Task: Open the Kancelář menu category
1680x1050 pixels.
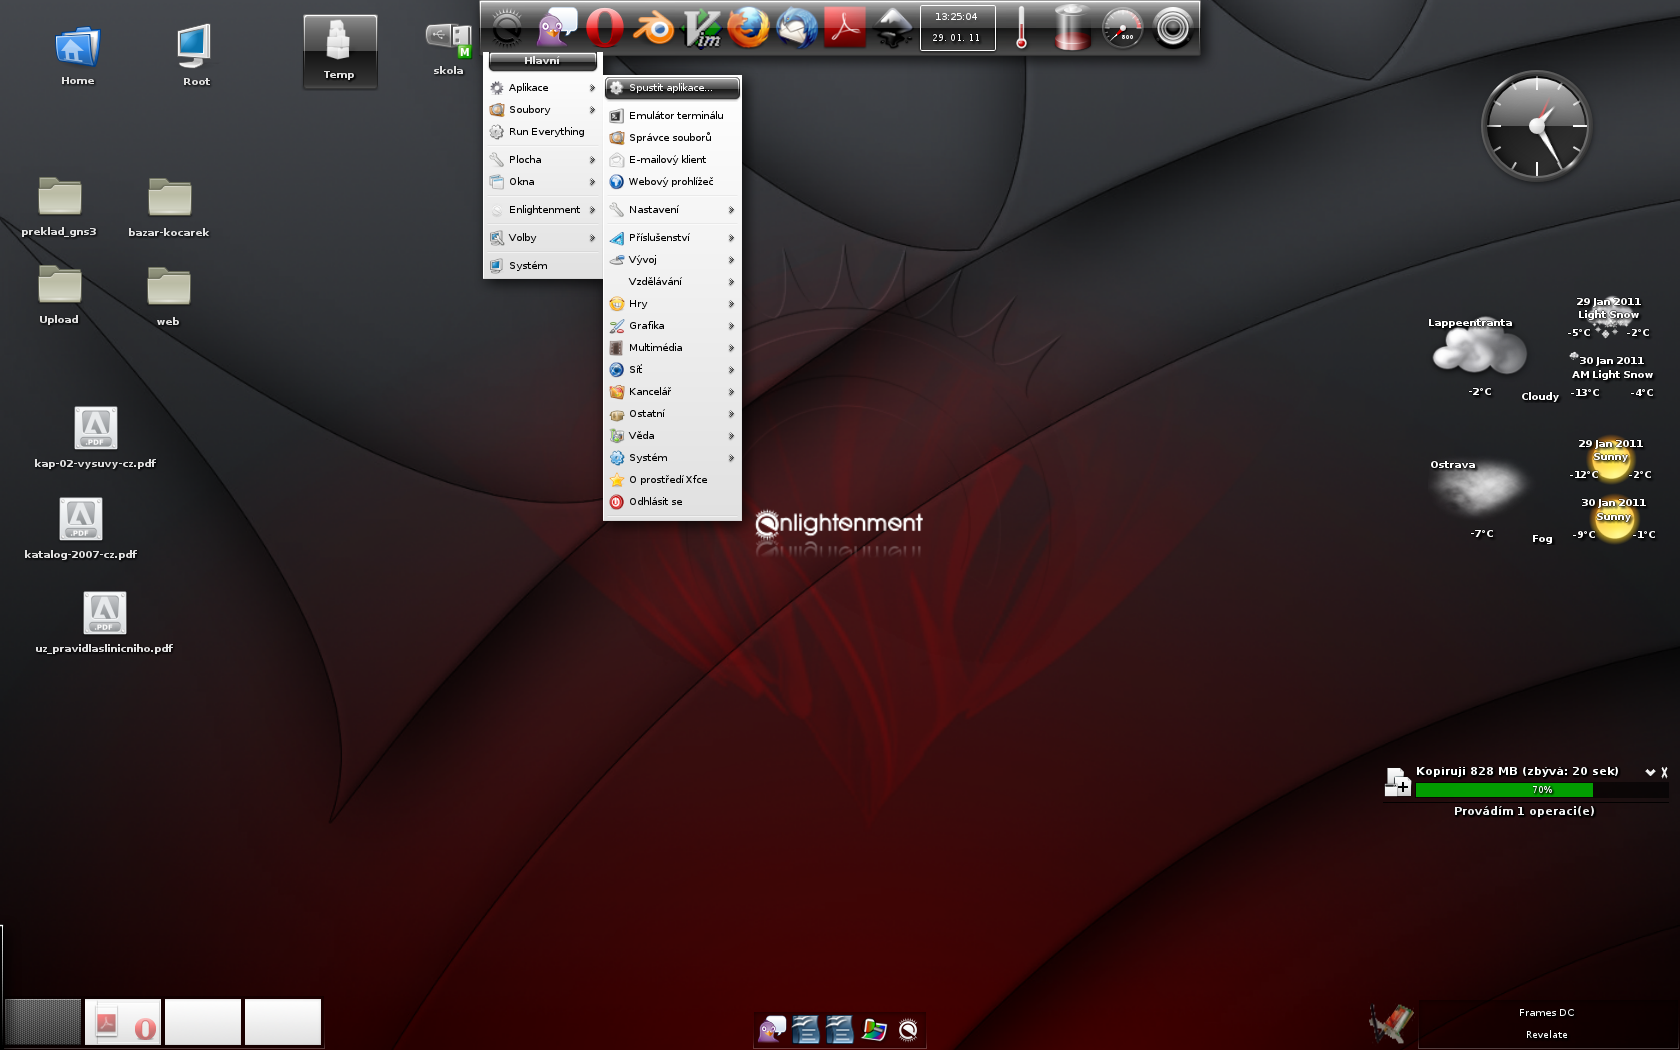Action: (672, 392)
